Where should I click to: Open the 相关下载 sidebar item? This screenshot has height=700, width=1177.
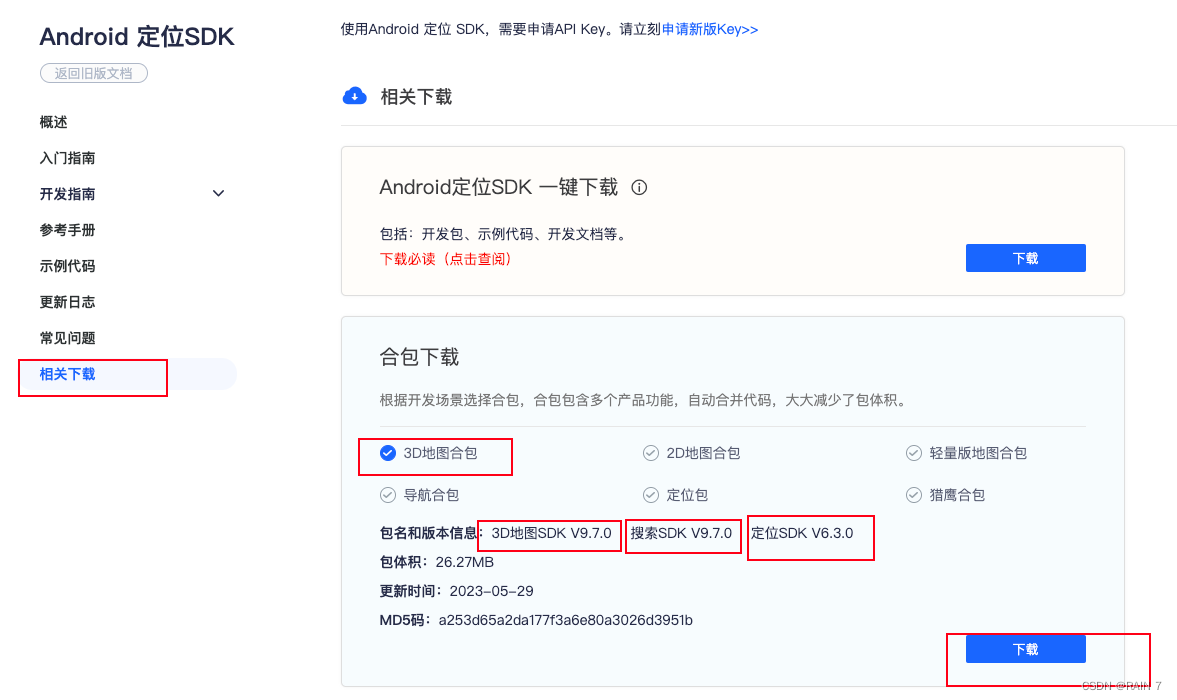point(68,374)
